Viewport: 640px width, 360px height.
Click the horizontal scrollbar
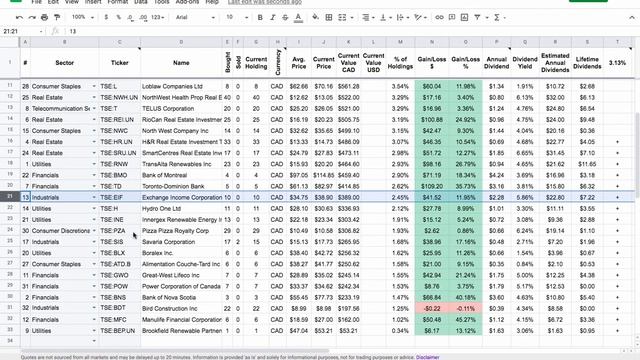(x=175, y=350)
